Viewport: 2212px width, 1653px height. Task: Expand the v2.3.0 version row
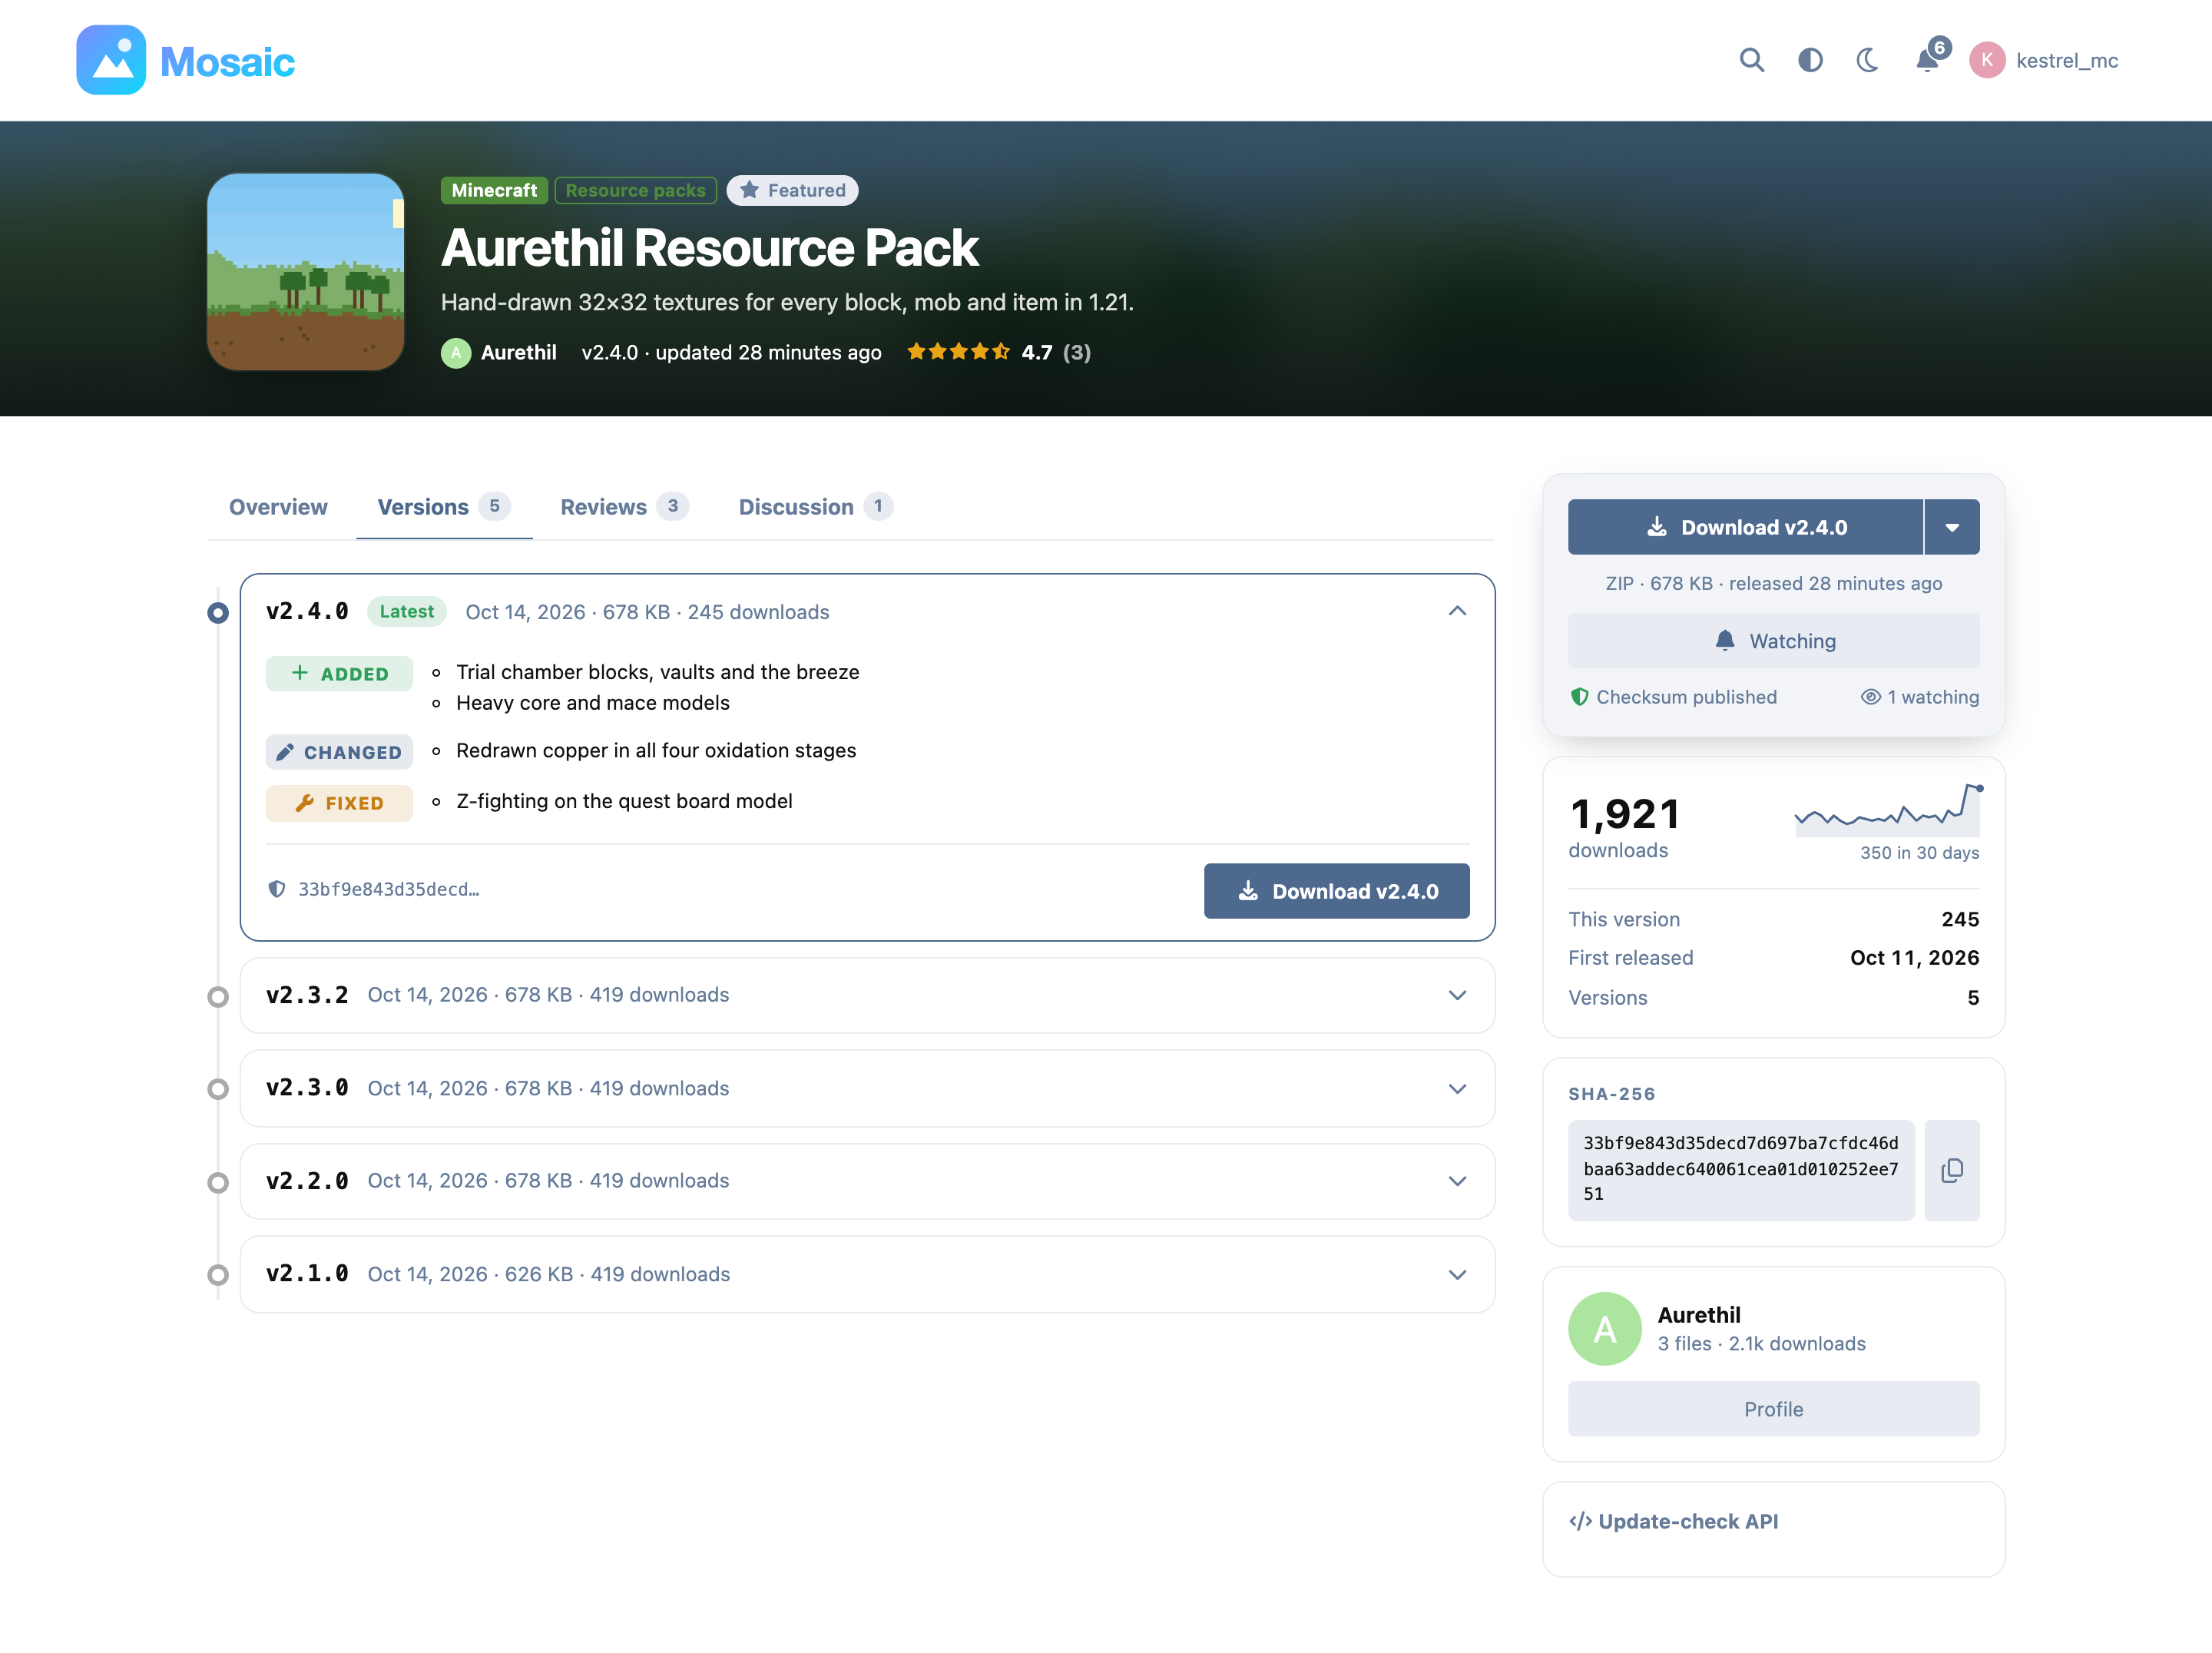click(x=867, y=1088)
